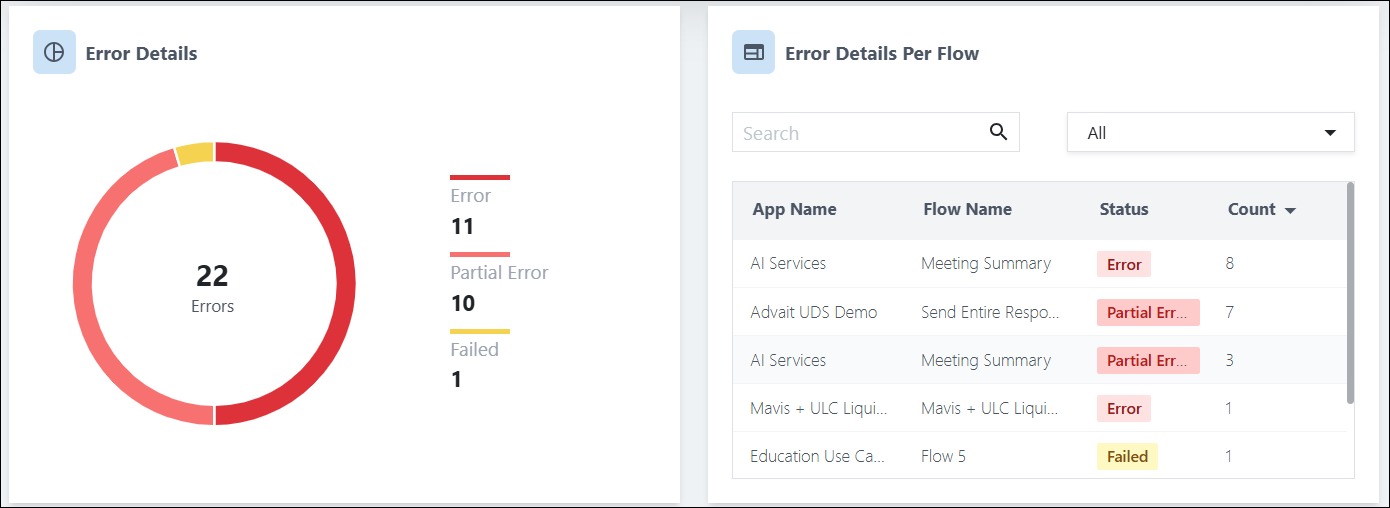Click the Failed count 1 in legend

(456, 380)
